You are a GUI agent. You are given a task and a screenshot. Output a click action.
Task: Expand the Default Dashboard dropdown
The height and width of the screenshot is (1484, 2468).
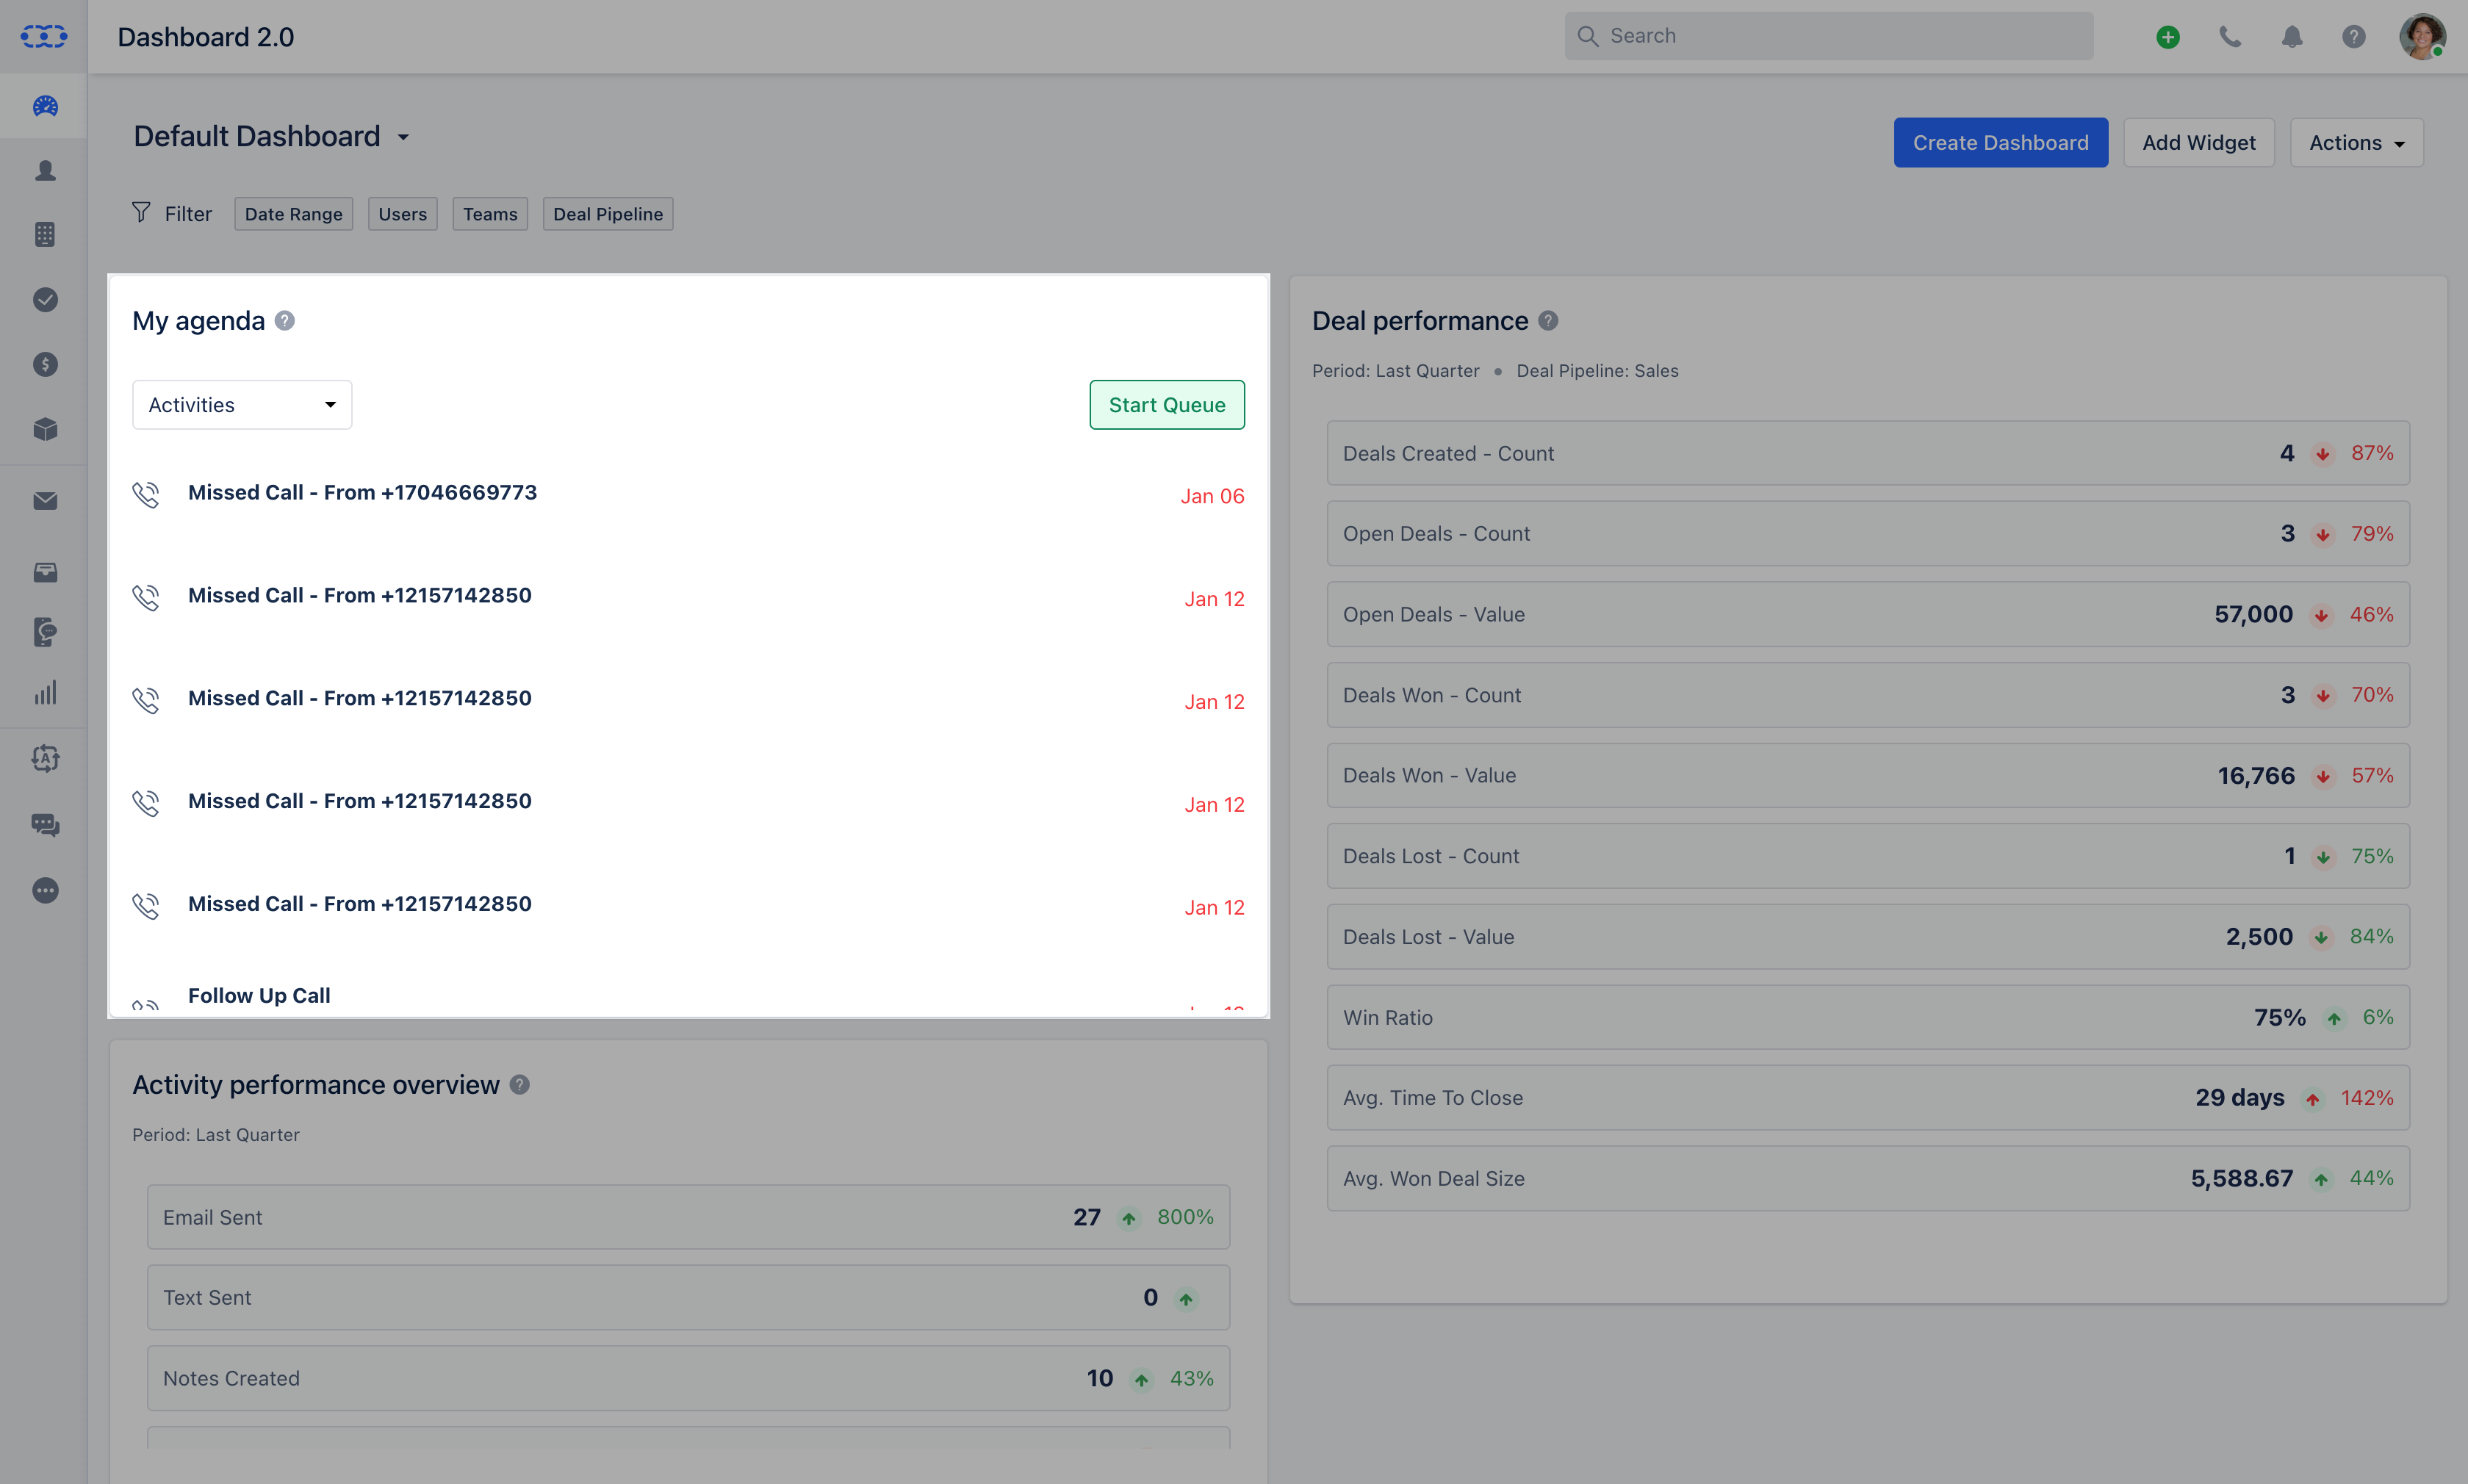[x=403, y=138]
